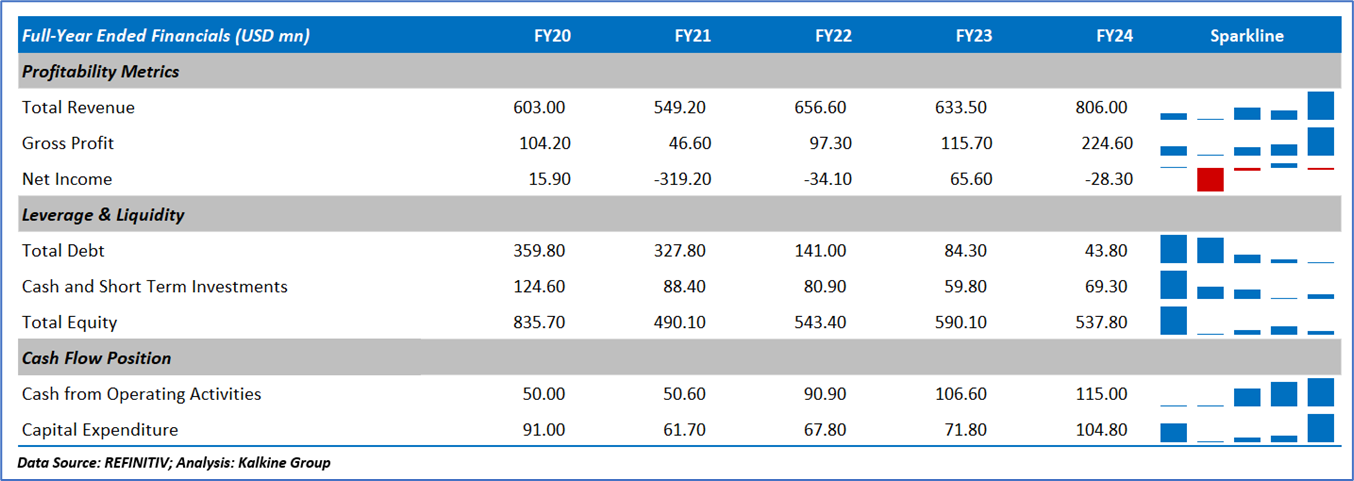Select the Full-Year Ended Financials header cell
The height and width of the screenshot is (481, 1354).
165,36
